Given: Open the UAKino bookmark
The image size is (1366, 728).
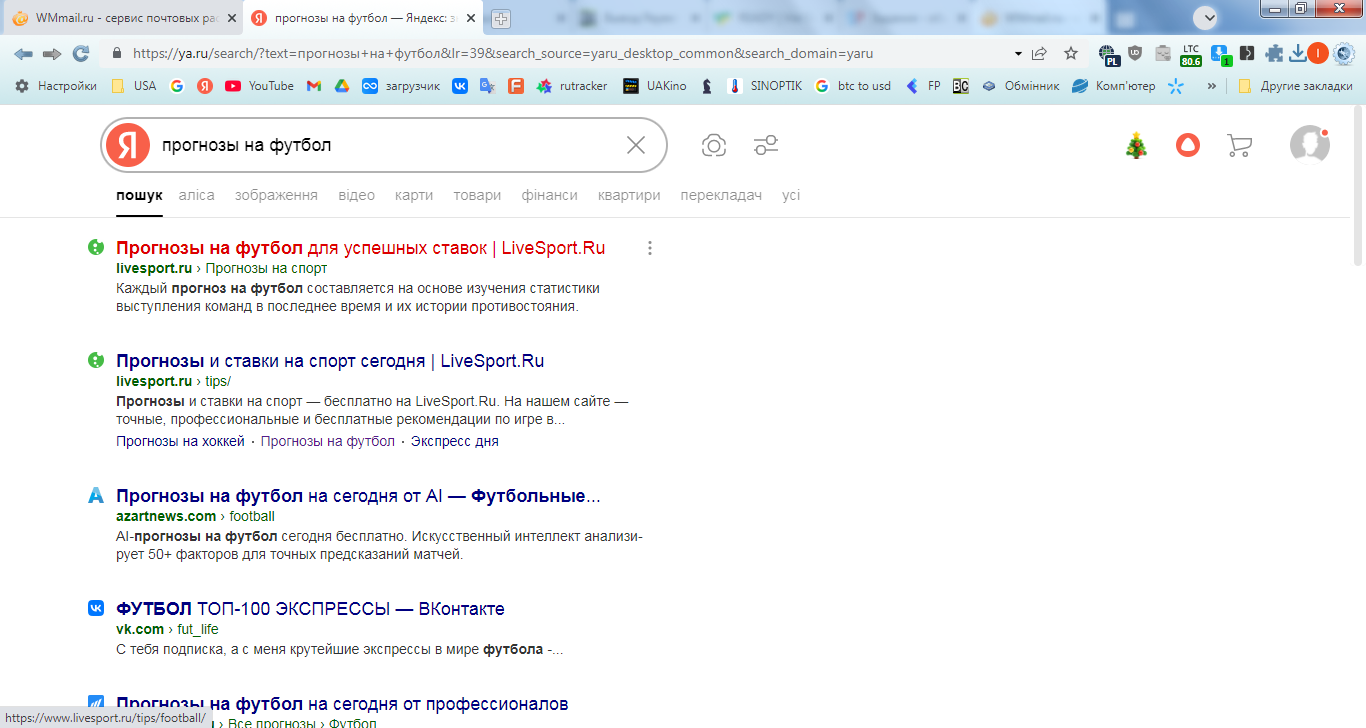Looking at the screenshot, I should pos(654,86).
